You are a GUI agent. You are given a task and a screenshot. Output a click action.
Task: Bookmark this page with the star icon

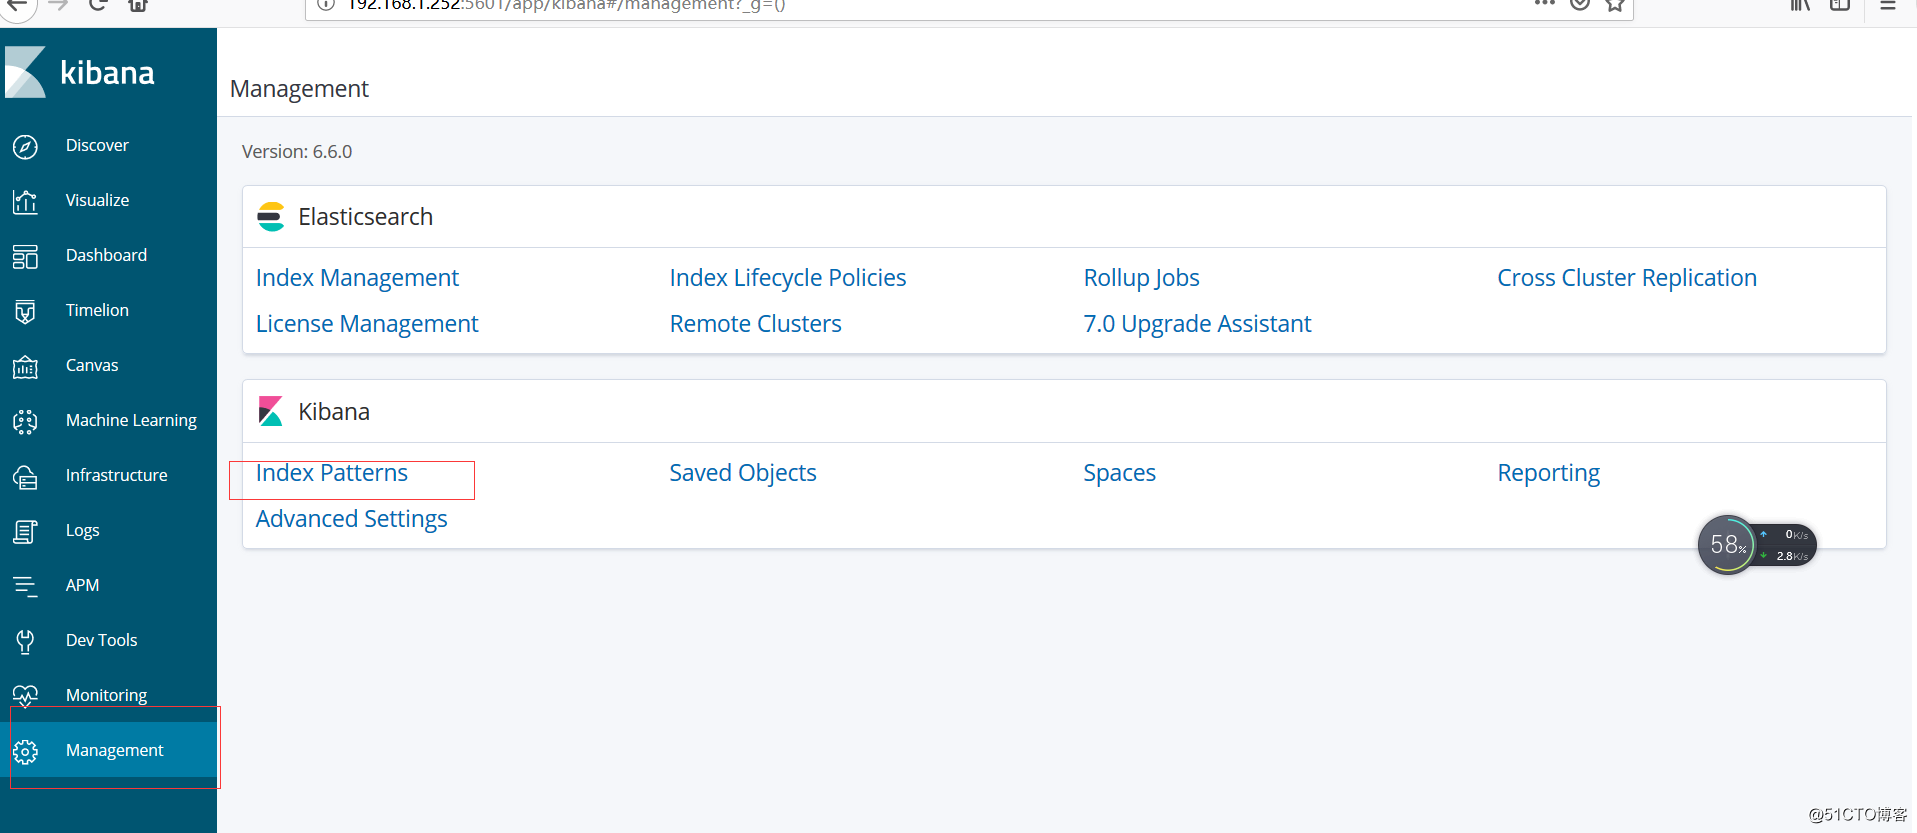pyautogui.click(x=1614, y=4)
